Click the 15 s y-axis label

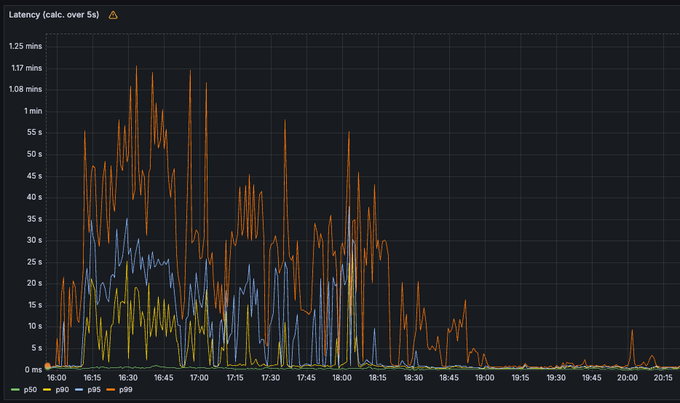[x=35, y=305]
